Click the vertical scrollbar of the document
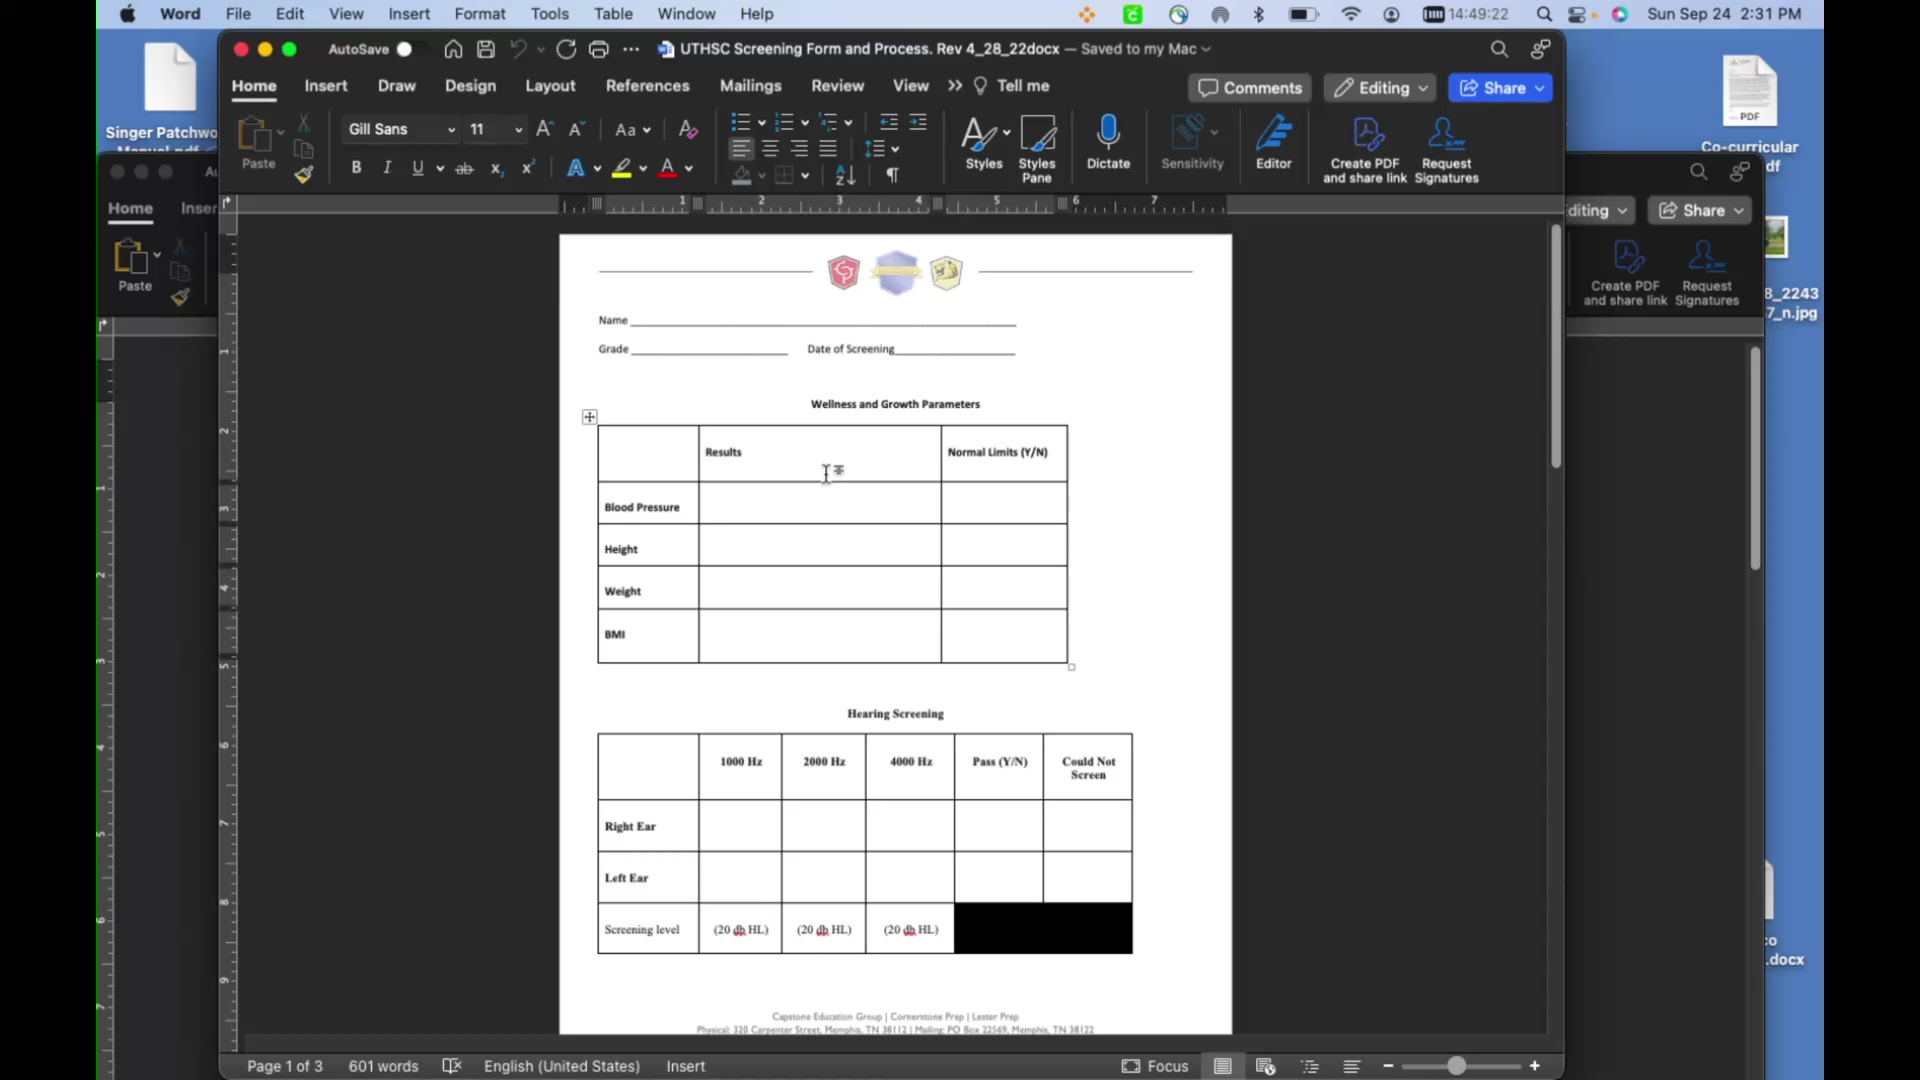Image resolution: width=1920 pixels, height=1080 pixels. (1556, 347)
